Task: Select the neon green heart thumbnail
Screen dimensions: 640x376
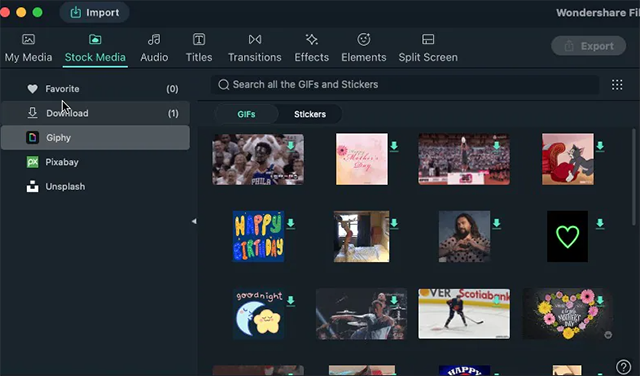Action: tap(567, 236)
